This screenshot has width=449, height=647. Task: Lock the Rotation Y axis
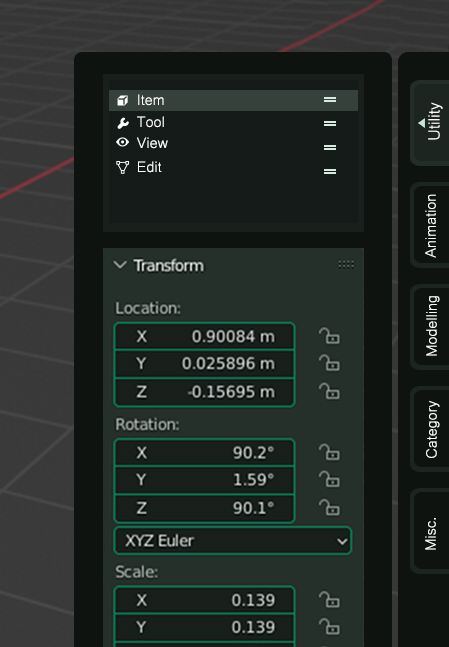[x=329, y=480]
